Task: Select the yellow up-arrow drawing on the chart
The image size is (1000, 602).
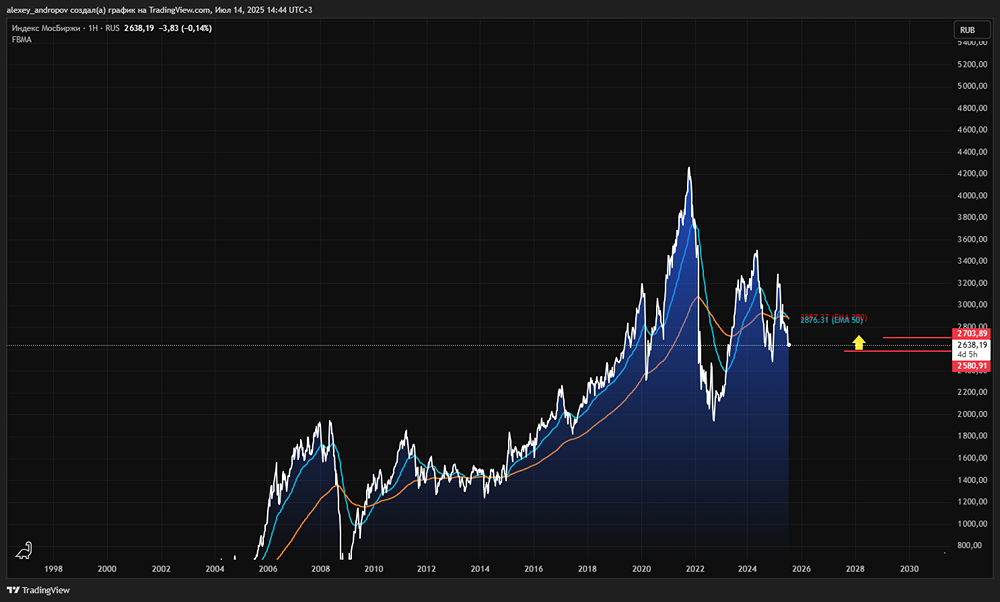Action: [859, 342]
